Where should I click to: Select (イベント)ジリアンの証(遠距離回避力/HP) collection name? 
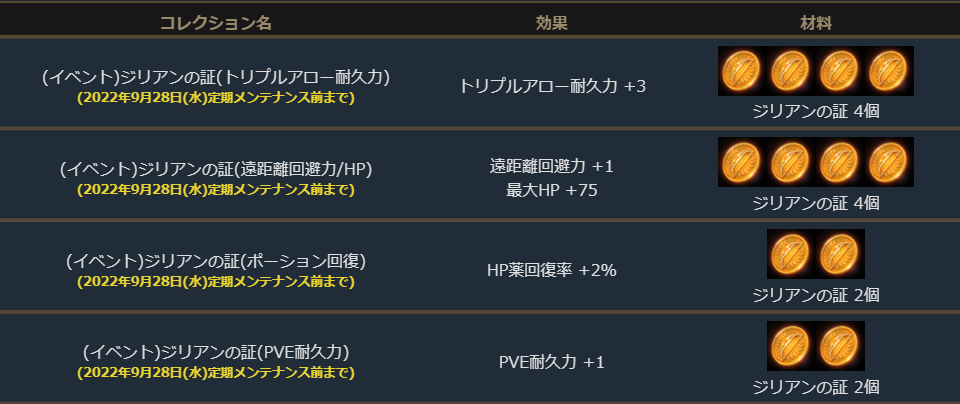click(215, 169)
